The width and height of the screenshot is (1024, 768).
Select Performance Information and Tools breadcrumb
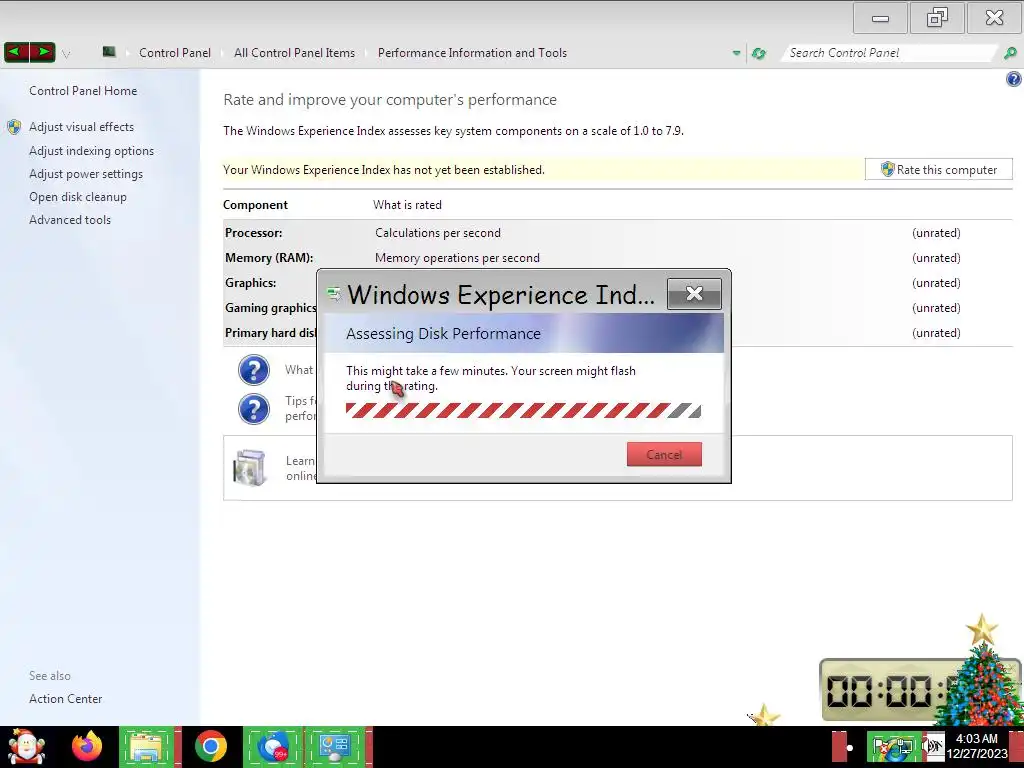[x=472, y=53]
